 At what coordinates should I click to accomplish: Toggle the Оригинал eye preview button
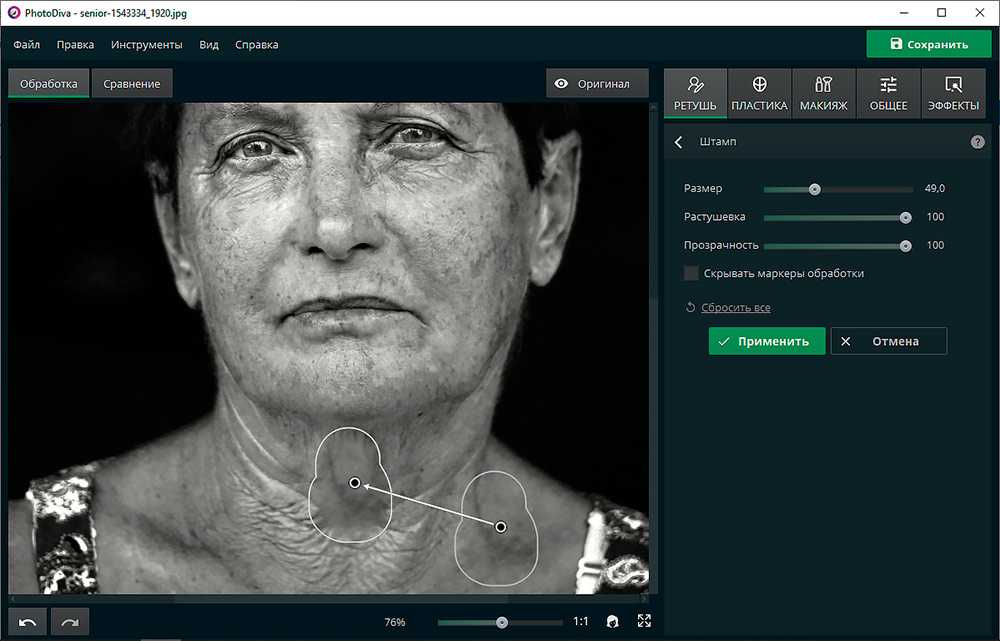(x=597, y=84)
